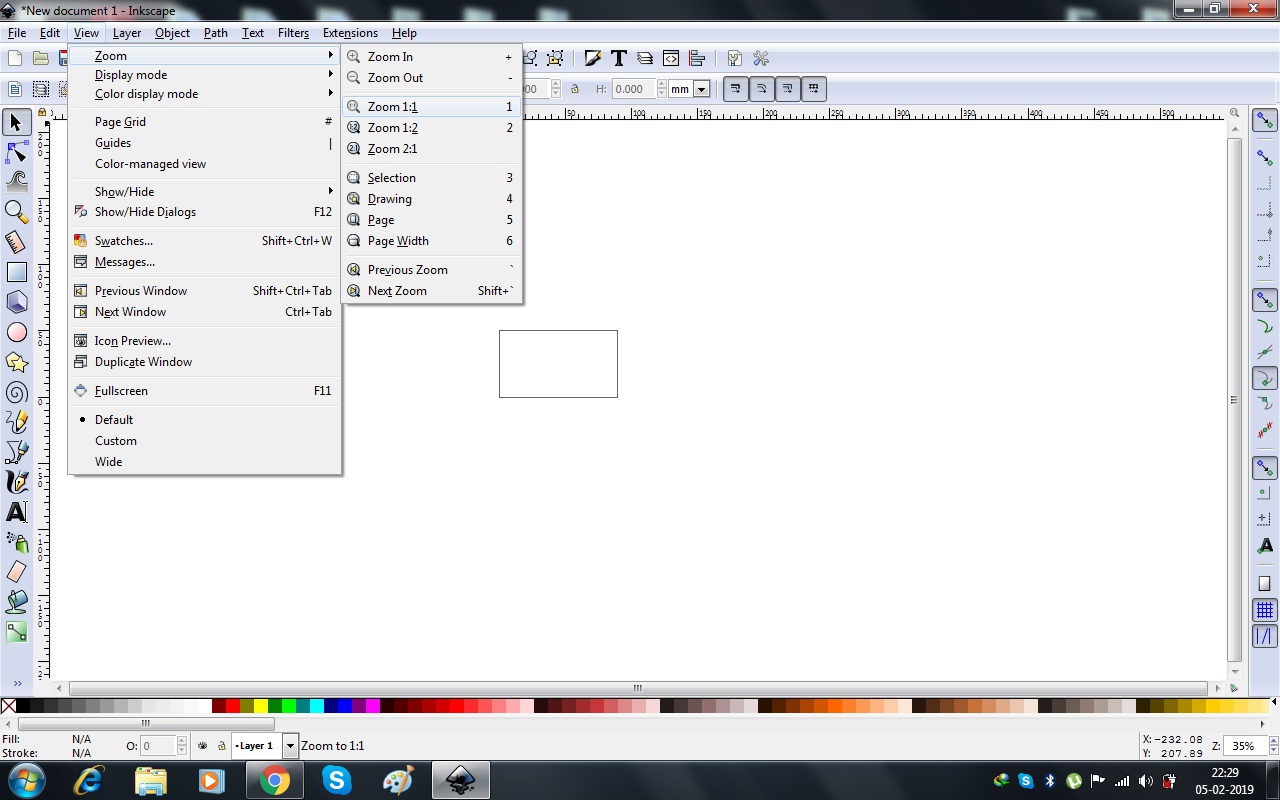Choose Swatches... menu item

[205, 241]
